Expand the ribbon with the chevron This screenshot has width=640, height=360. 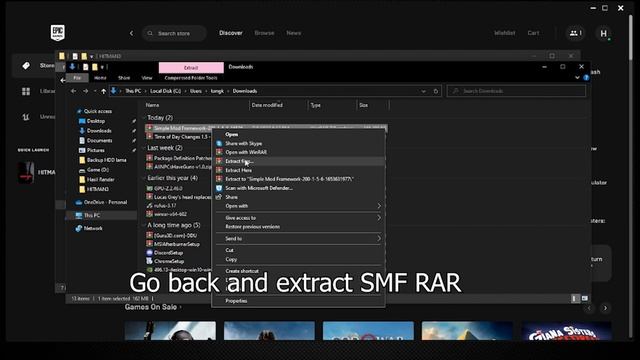[x=577, y=78]
